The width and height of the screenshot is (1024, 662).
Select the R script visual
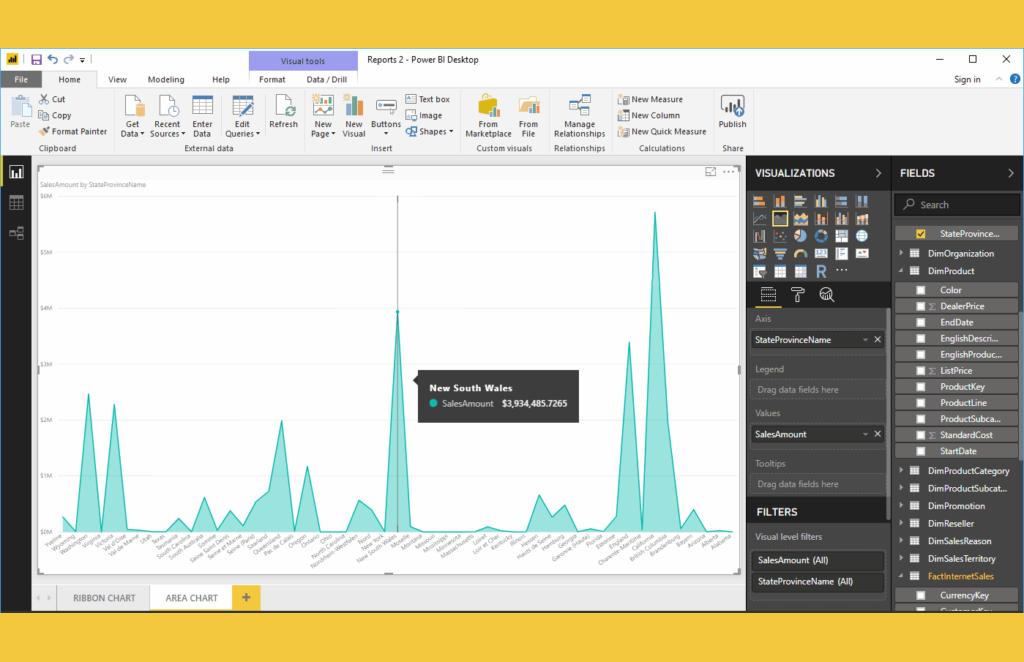pyautogui.click(x=821, y=272)
